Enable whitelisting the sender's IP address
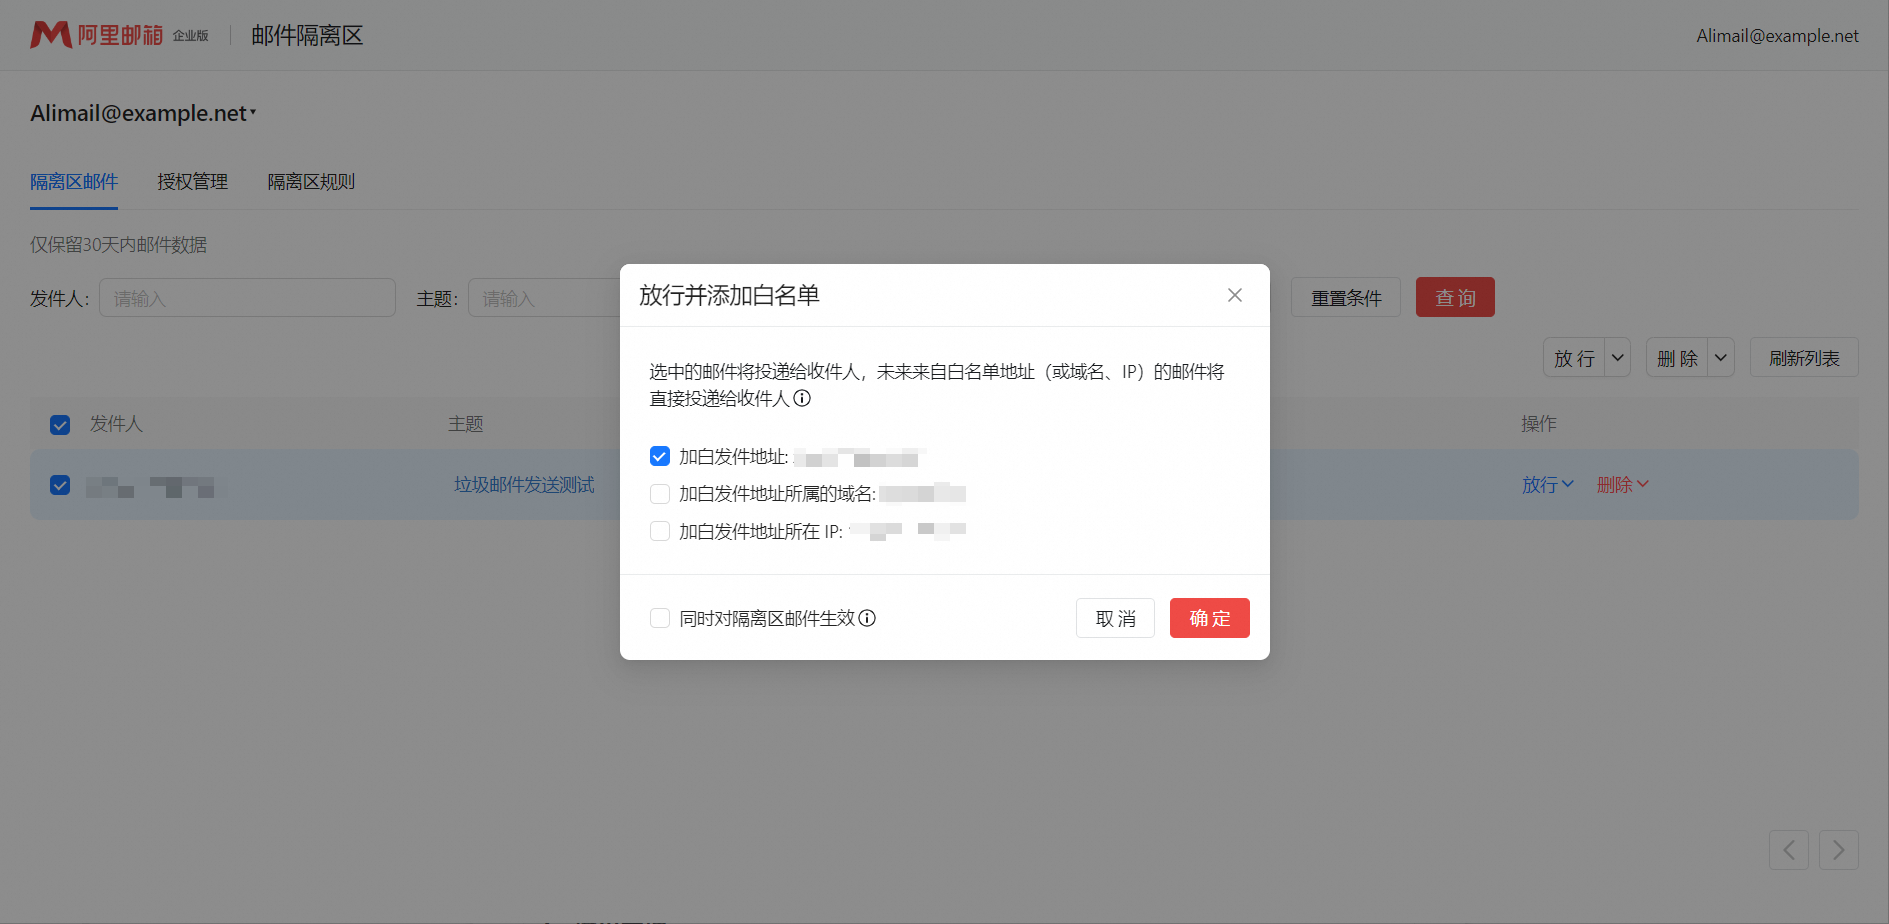The image size is (1889, 924). 660,531
